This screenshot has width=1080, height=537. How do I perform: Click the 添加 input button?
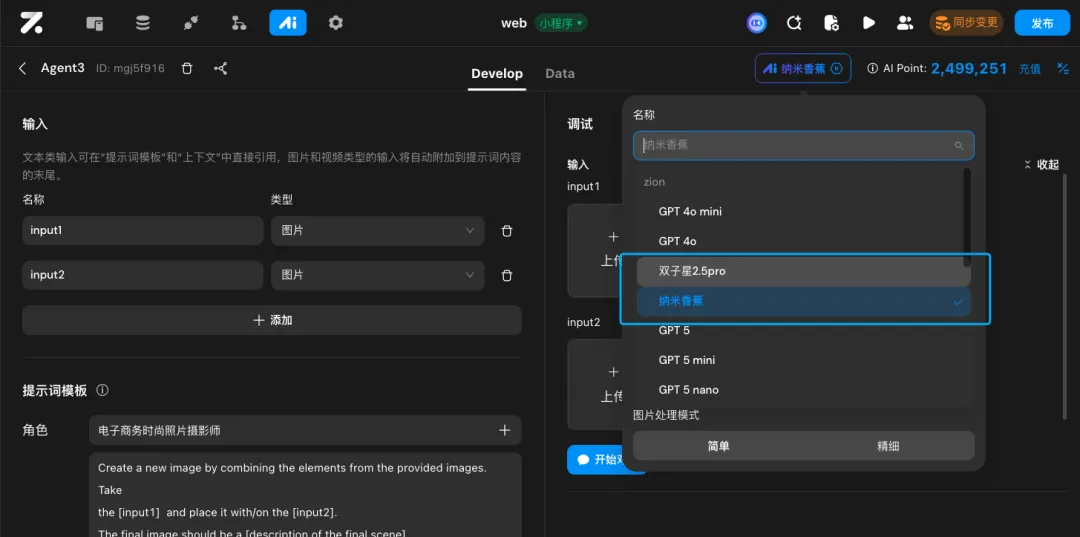pyautogui.click(x=271, y=320)
